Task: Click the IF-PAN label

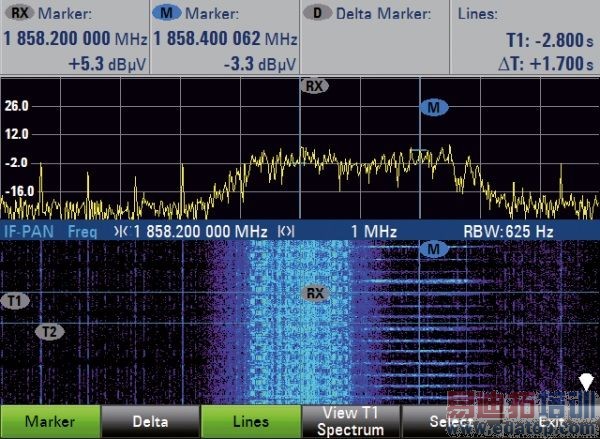Action: (x=29, y=232)
